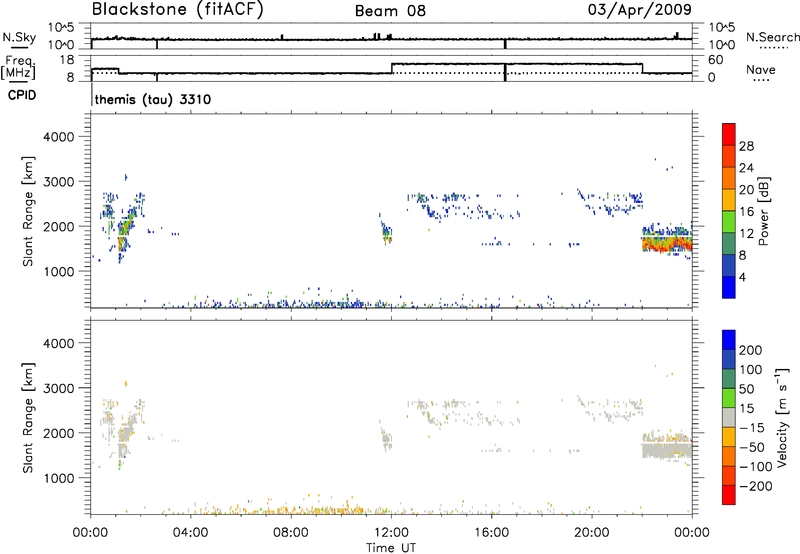
Task: Click the "−200" label on the Velocity scale
Action: click(756, 486)
